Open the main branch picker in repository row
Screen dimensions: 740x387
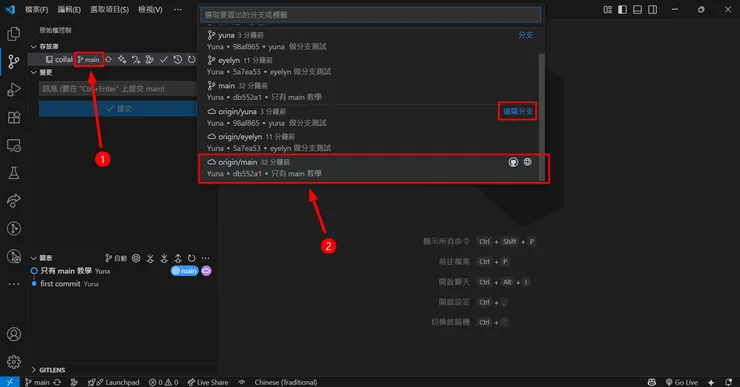coord(89,59)
